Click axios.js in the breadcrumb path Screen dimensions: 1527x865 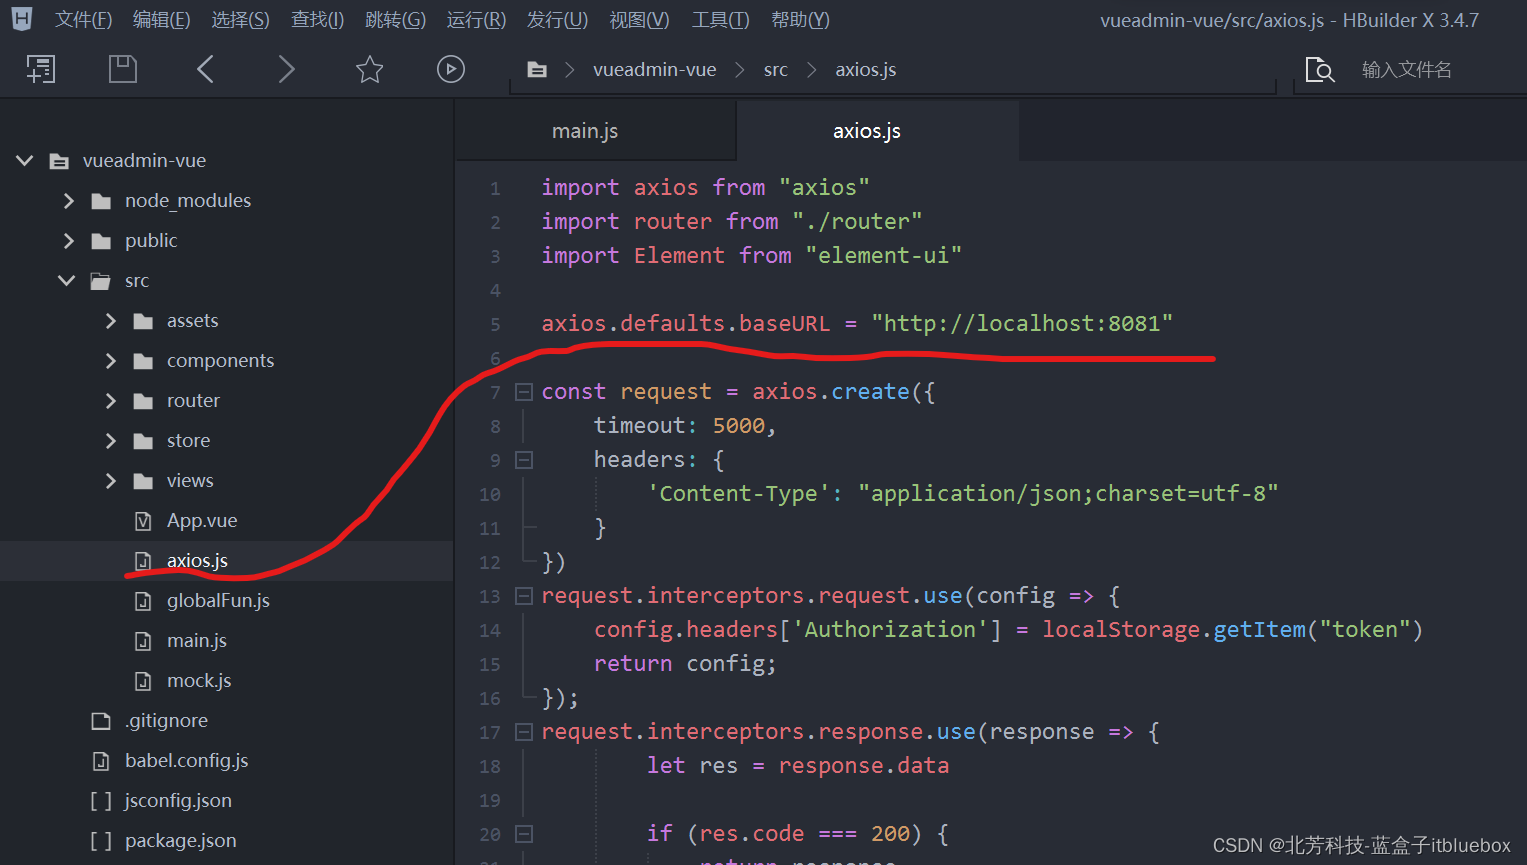pyautogui.click(x=866, y=70)
